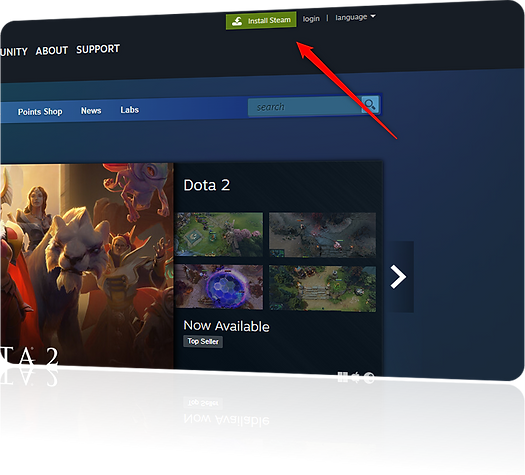Viewport: 525px width, 475px height.
Task: Click the Now Available text
Action: coord(226,326)
